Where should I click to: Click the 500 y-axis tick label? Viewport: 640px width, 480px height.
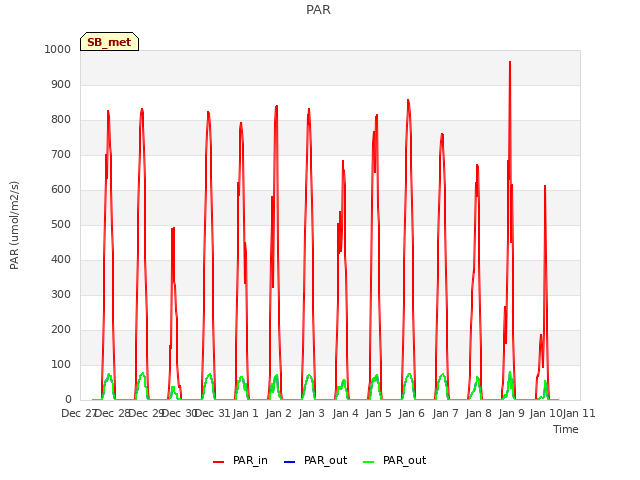pyautogui.click(x=61, y=224)
